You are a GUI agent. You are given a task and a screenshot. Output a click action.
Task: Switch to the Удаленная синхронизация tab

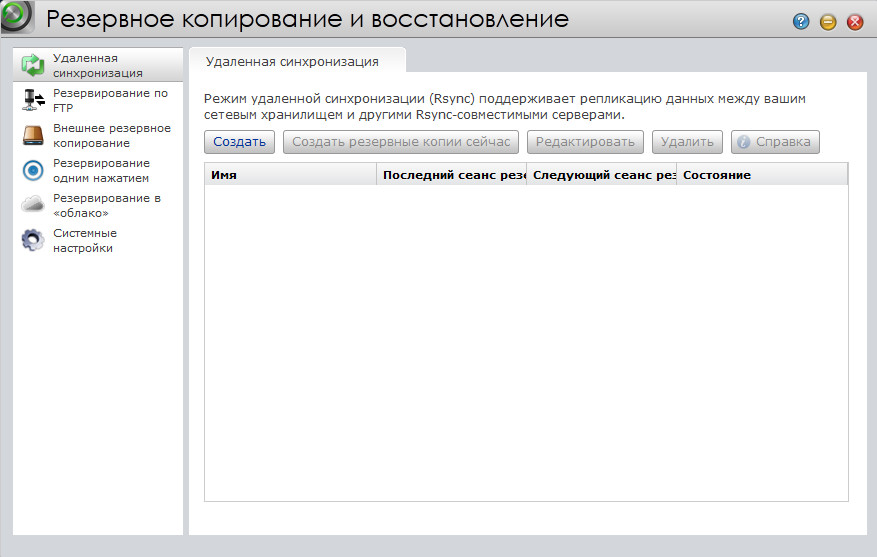292,62
